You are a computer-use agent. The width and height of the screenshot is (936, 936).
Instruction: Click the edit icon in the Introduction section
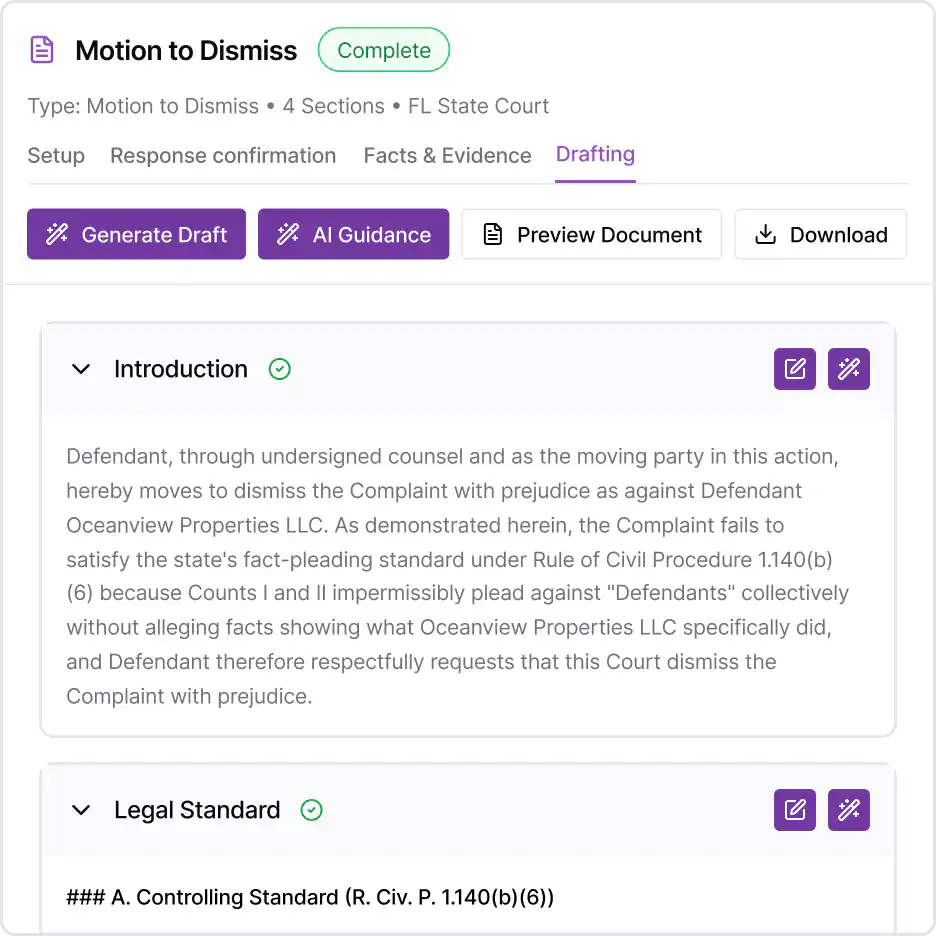(795, 369)
